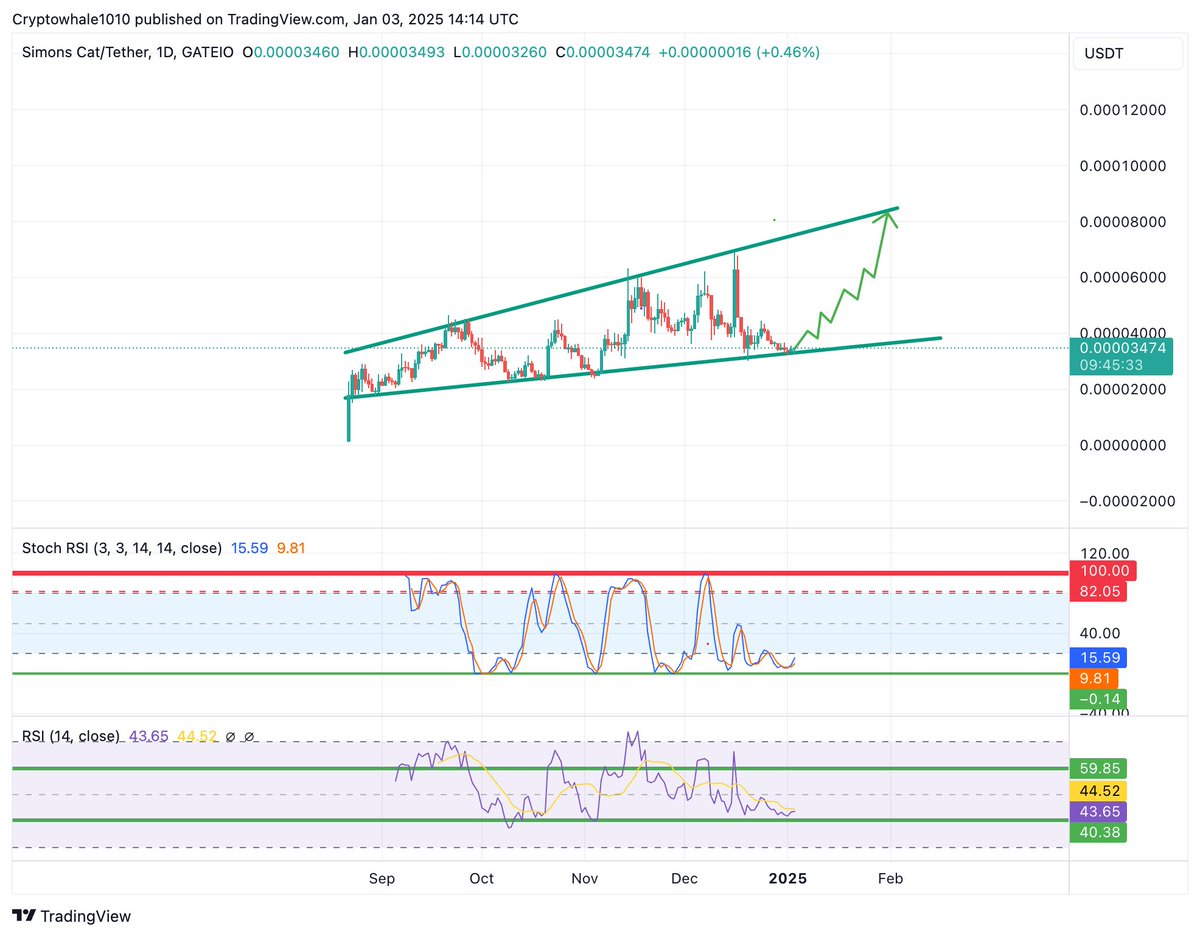Click the current price tag 0.00003474

1120,348
